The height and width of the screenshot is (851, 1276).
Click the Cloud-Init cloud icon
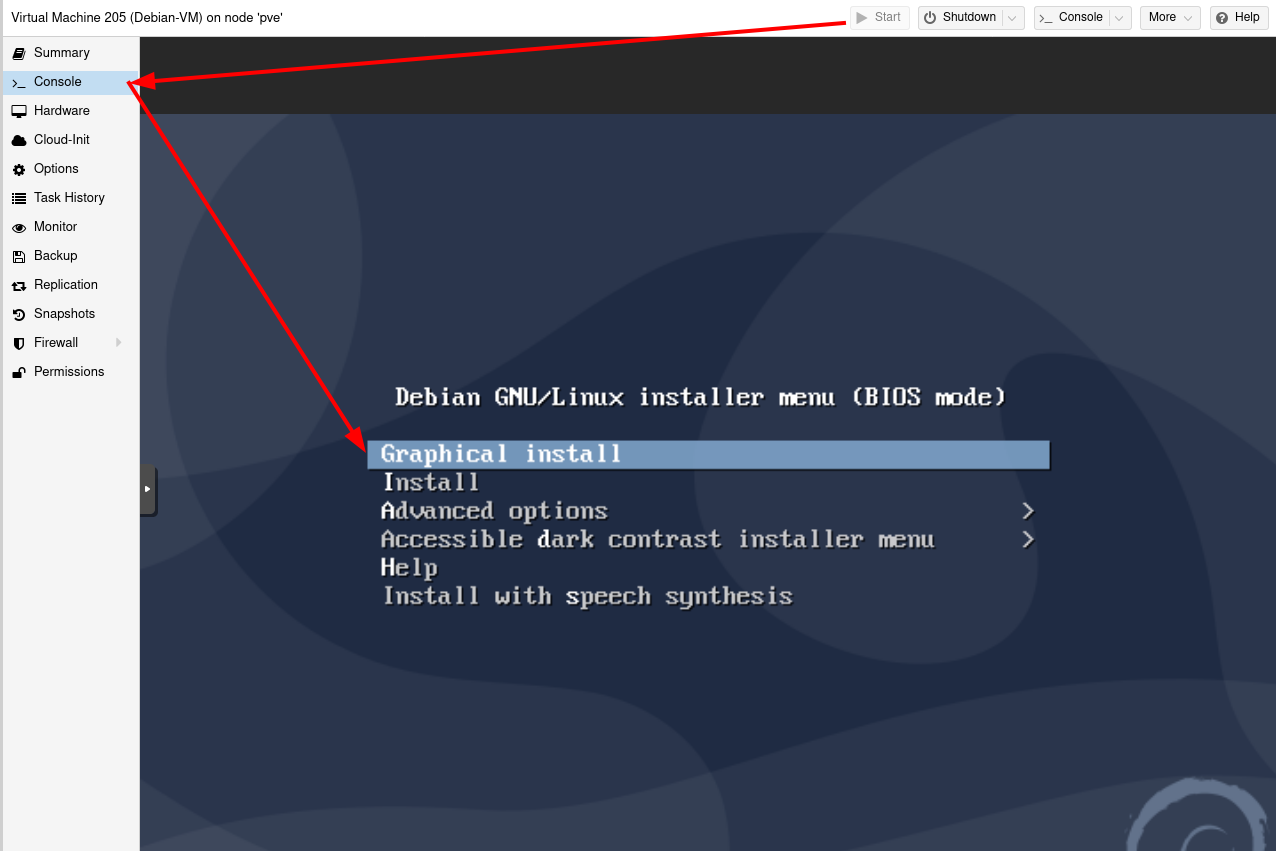[18, 140]
